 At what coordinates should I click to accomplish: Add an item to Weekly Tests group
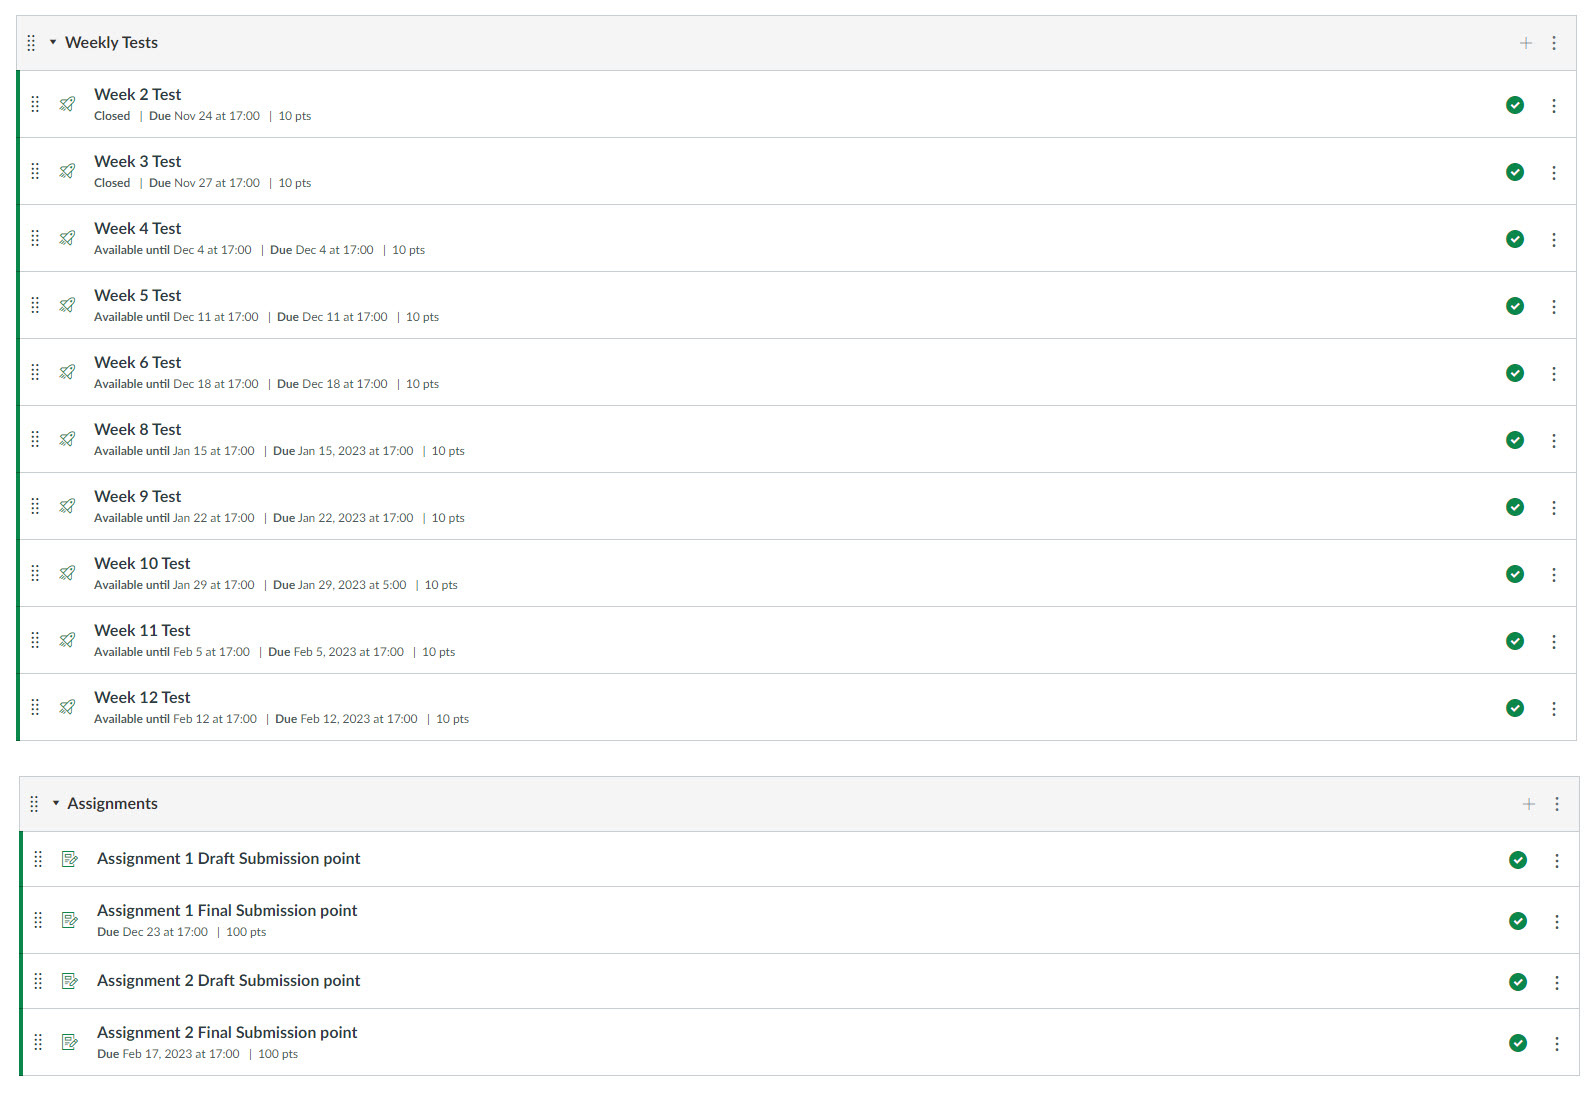(1525, 43)
